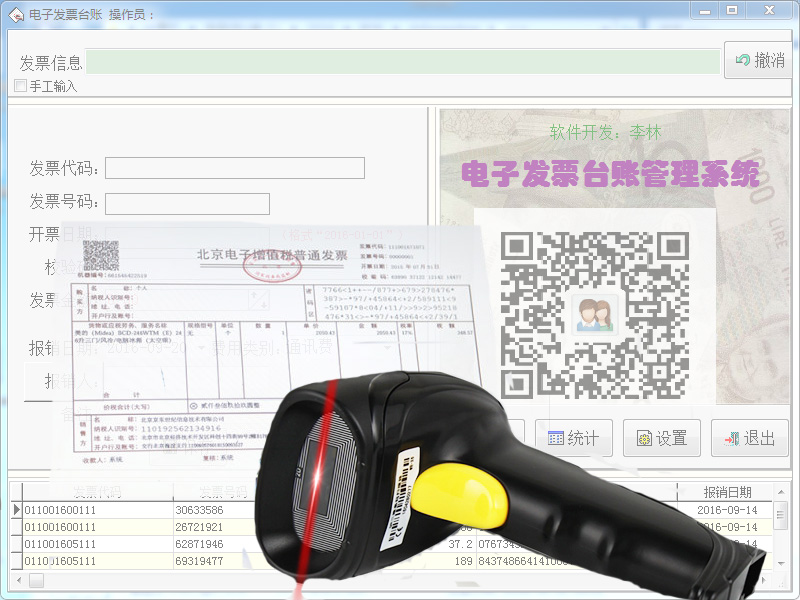This screenshot has height=600, width=800.
Task: Focus the 发票信息 scan input field
Action: (x=403, y=62)
